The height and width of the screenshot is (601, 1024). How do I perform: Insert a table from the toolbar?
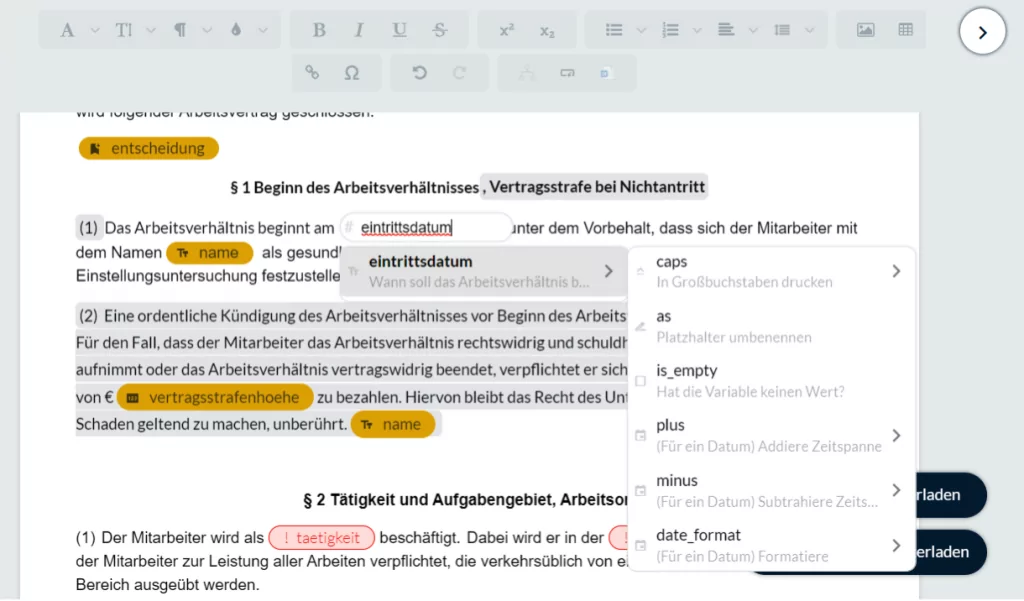click(x=906, y=30)
